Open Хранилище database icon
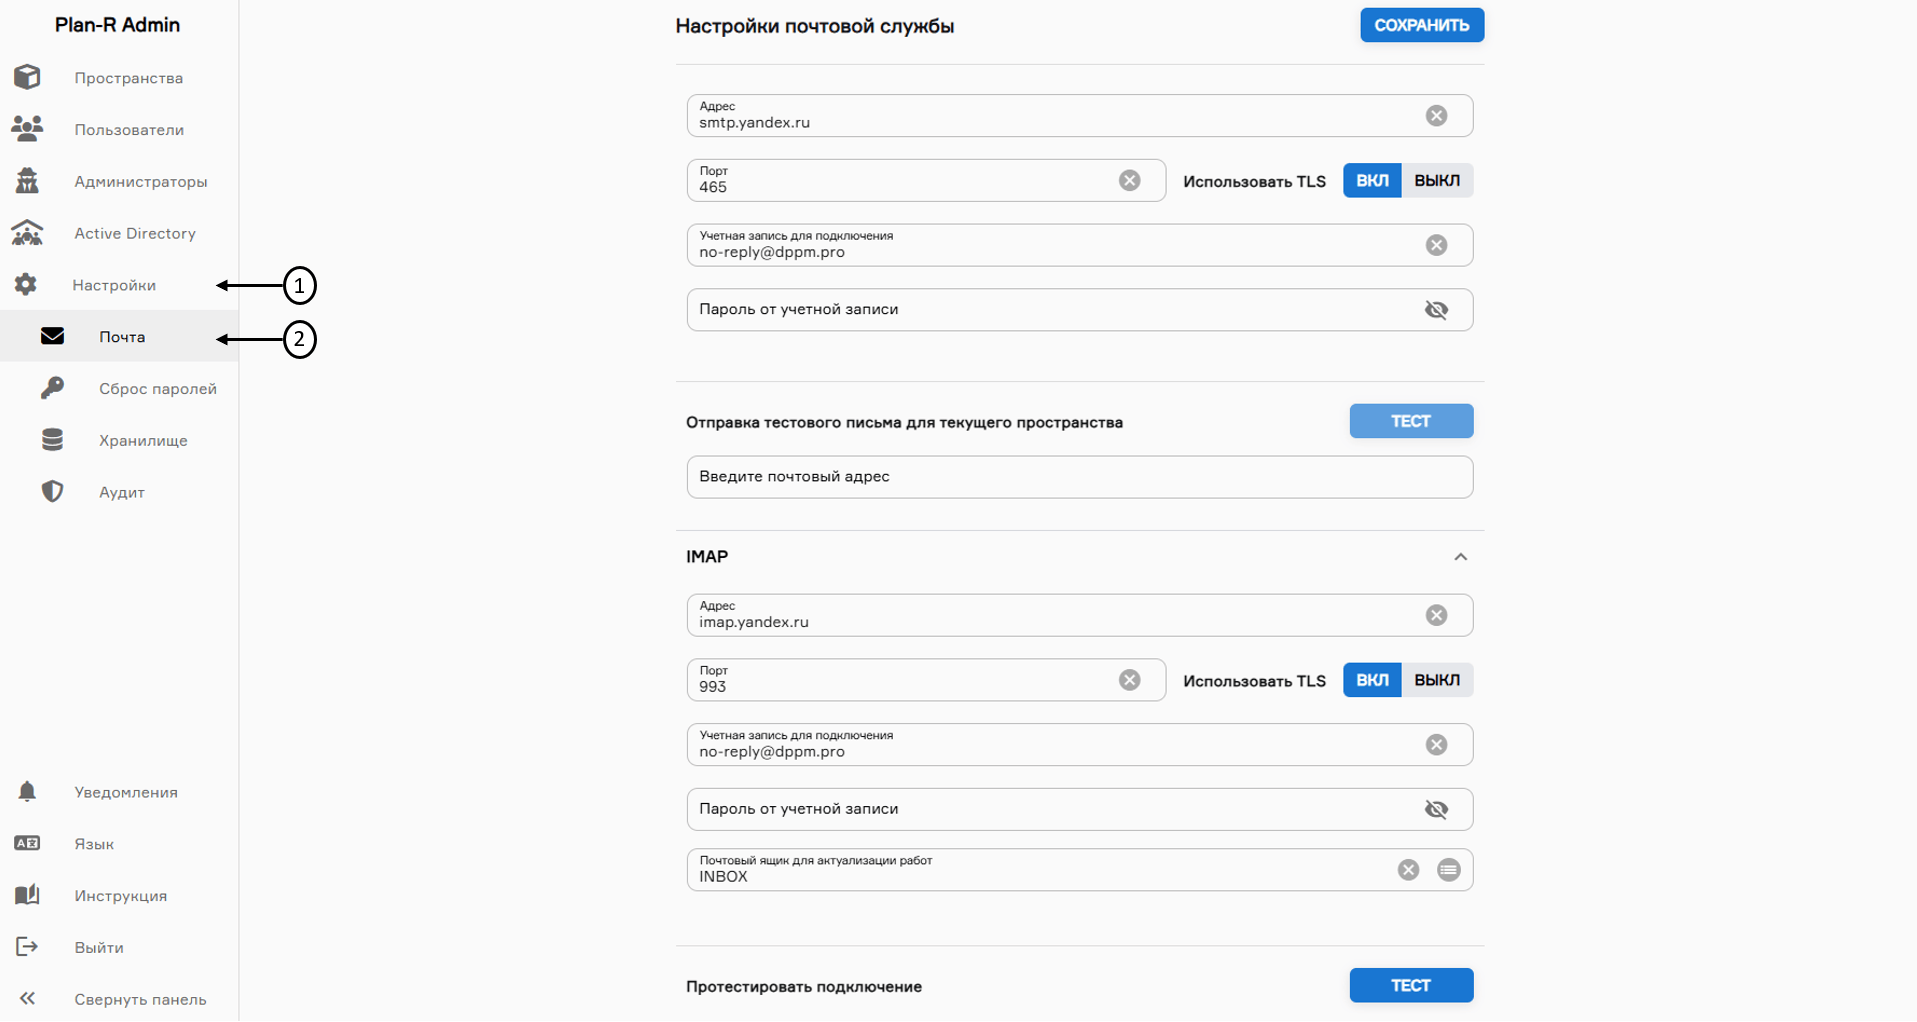 [x=52, y=440]
